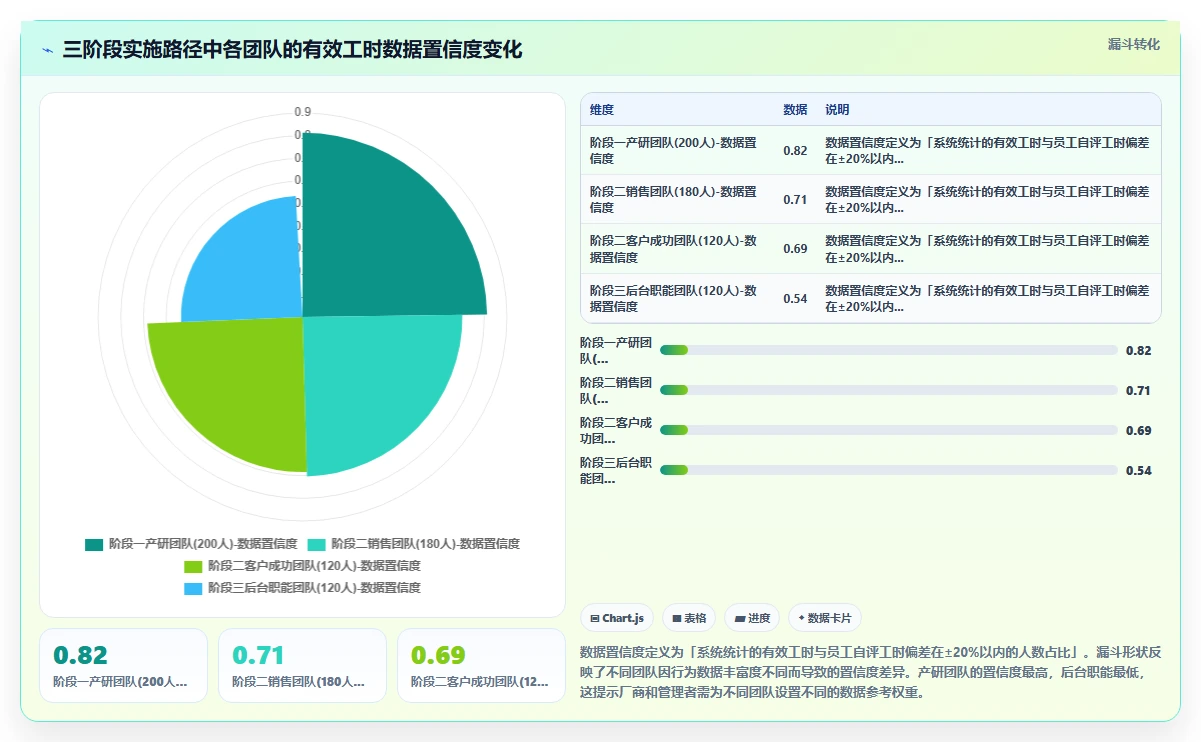Screen dimensions: 1201x742
Task: Click the progress bar for 阶段二客户成功团队
Action: coord(889,430)
